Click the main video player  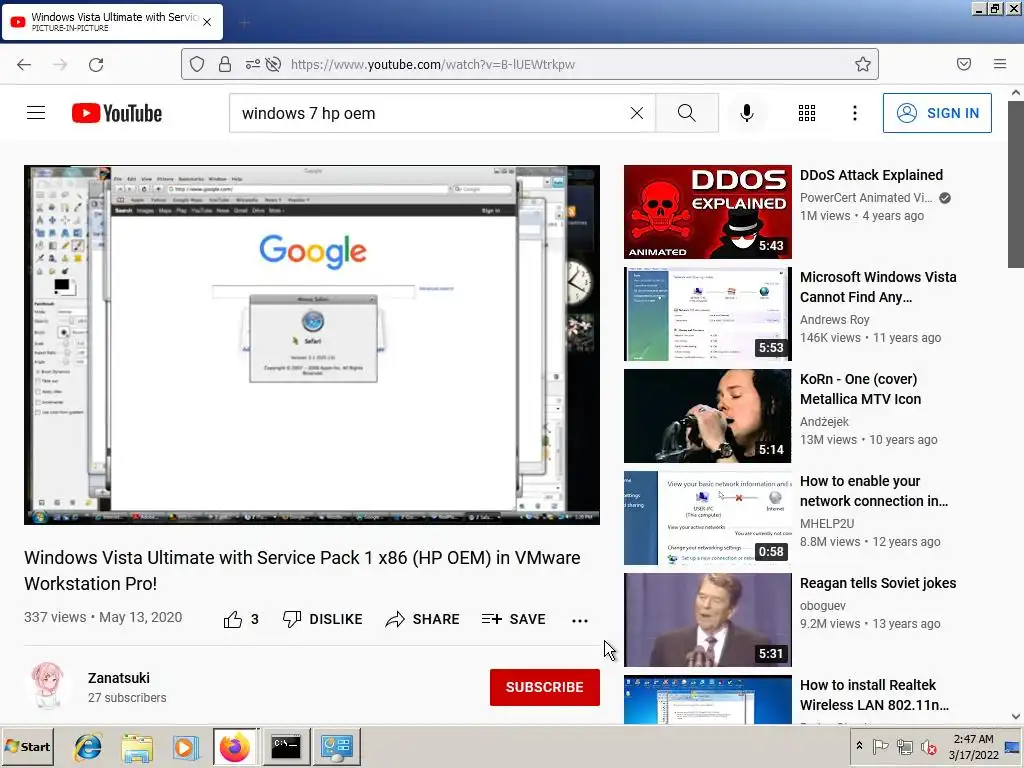click(x=312, y=345)
